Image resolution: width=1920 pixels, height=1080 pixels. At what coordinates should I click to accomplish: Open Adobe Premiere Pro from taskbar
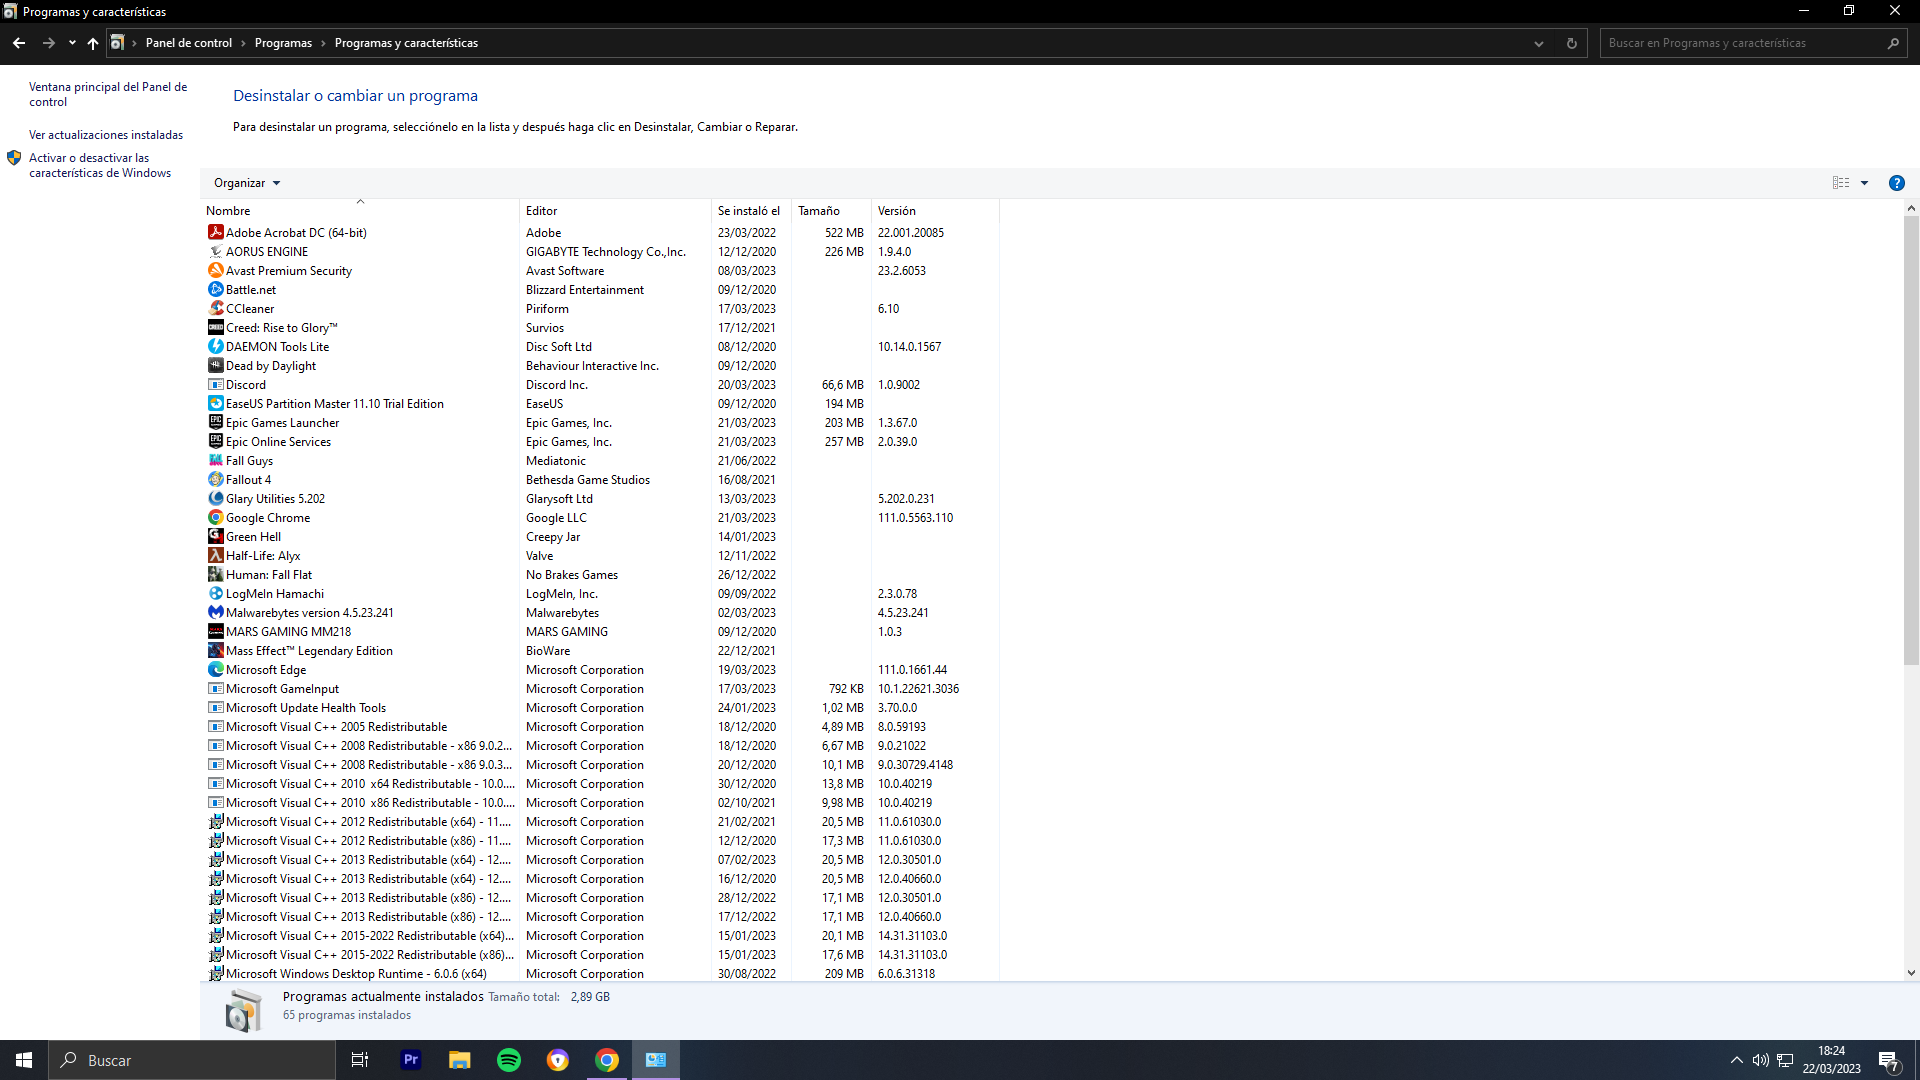411,1060
